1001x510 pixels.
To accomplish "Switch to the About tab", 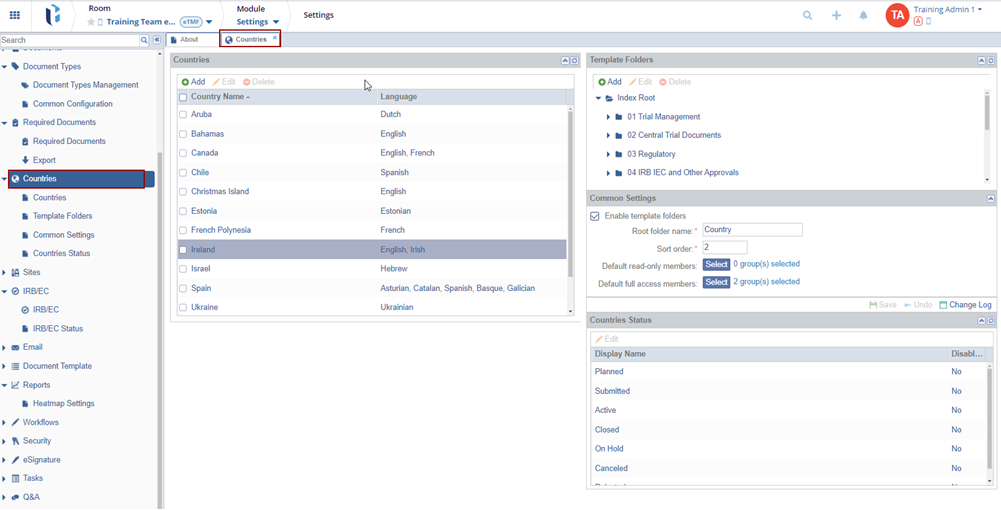I will tap(189, 40).
